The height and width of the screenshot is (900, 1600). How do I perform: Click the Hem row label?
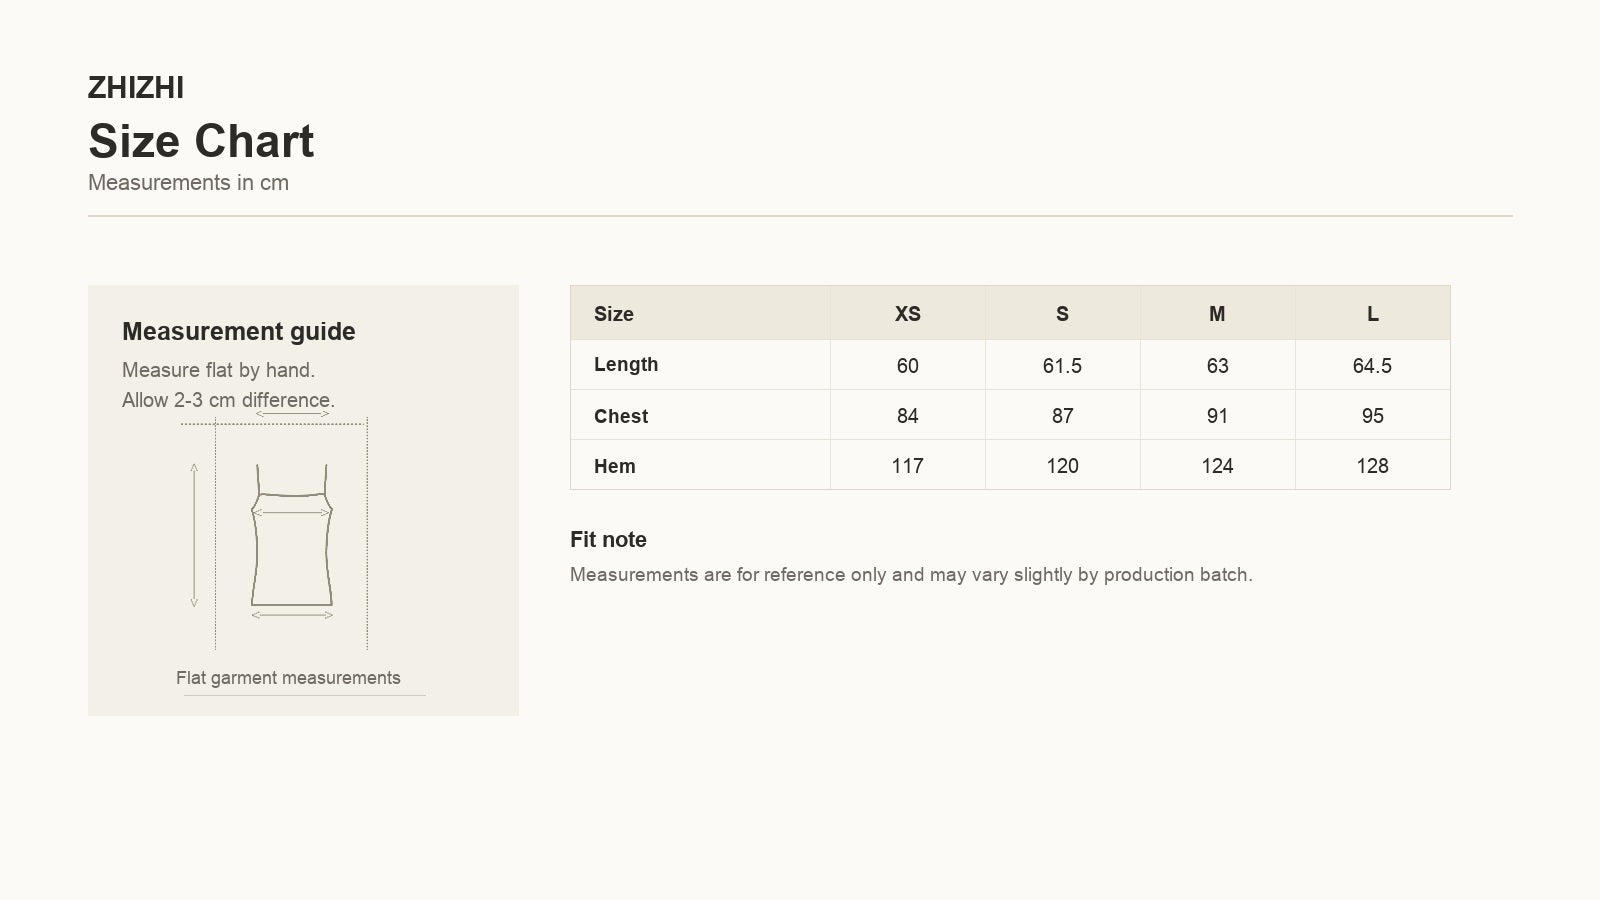pos(615,466)
